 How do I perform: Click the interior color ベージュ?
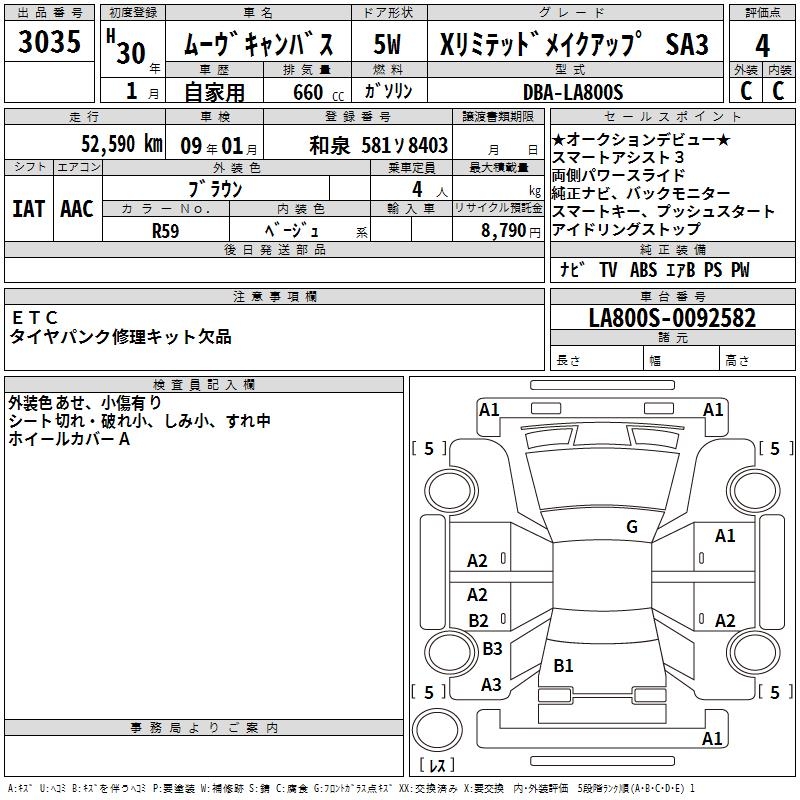(x=292, y=230)
